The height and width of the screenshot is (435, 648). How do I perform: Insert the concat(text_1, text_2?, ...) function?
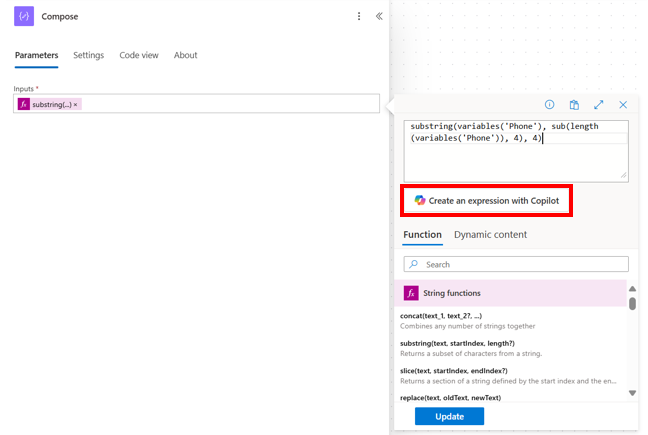click(x=441, y=316)
